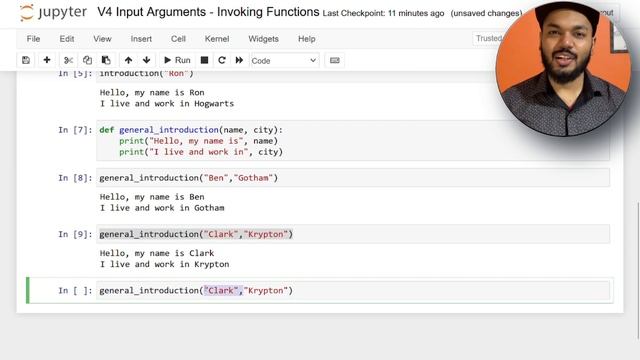Click output 'I live and work in Hogwarts'
The height and width of the screenshot is (360, 640).
[x=167, y=104]
